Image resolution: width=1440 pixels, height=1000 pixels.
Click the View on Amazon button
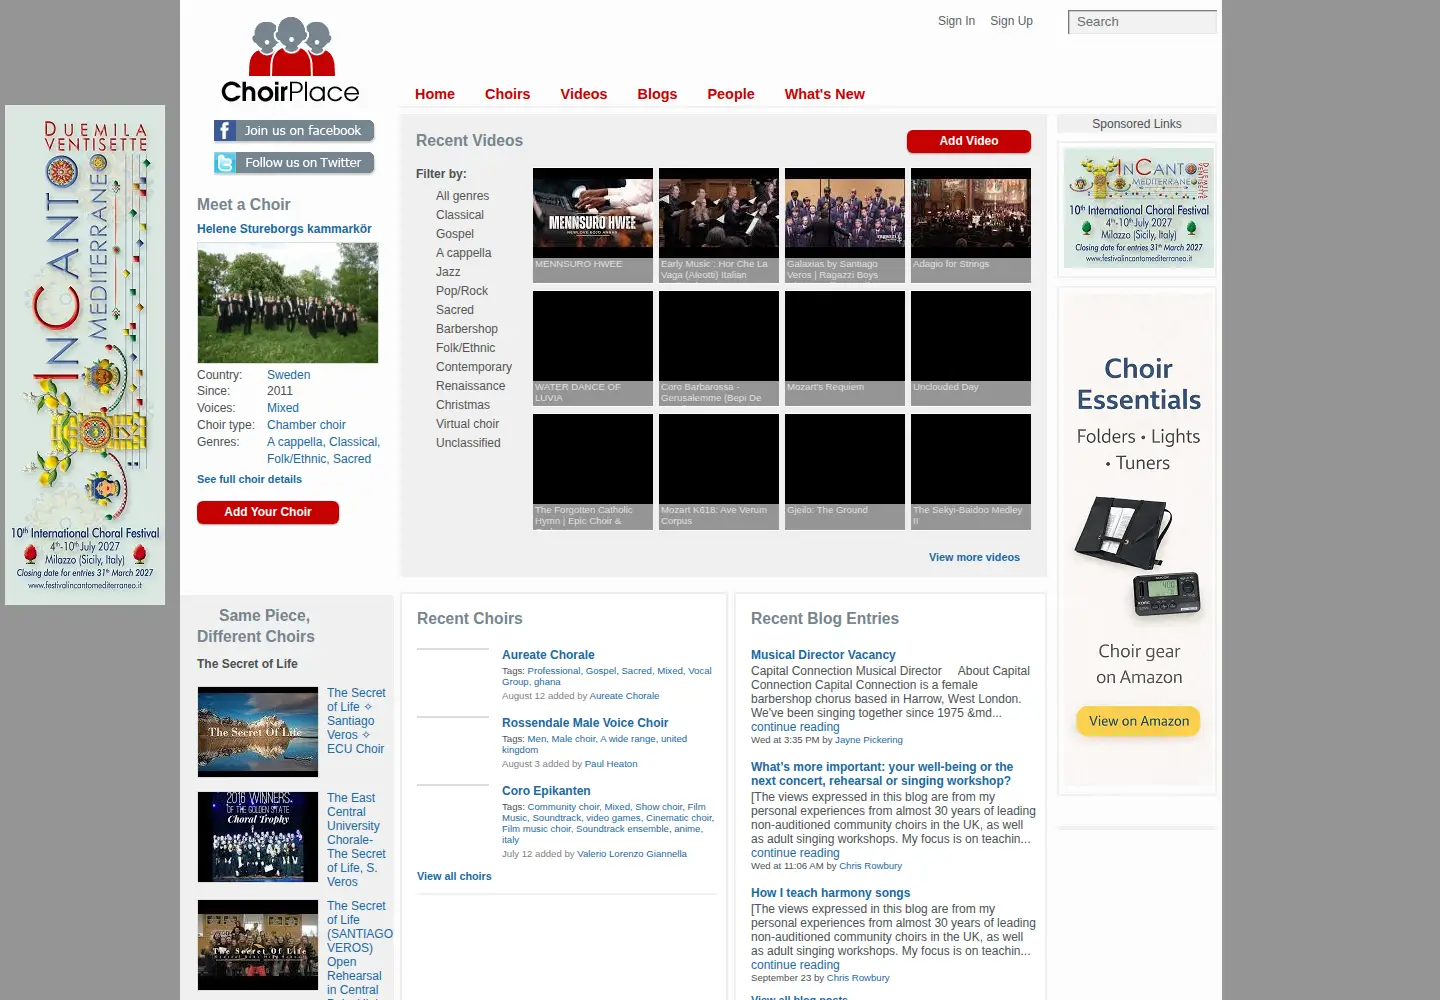(1139, 721)
